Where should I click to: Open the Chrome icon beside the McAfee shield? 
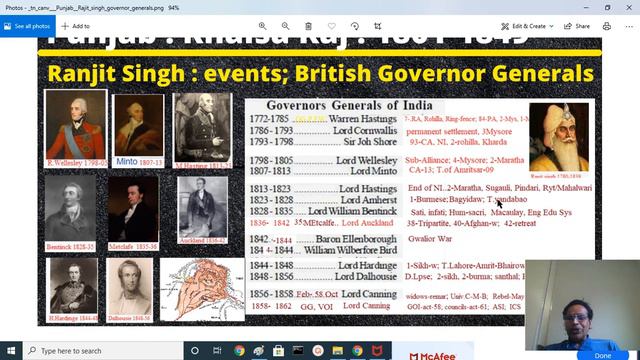(358, 351)
